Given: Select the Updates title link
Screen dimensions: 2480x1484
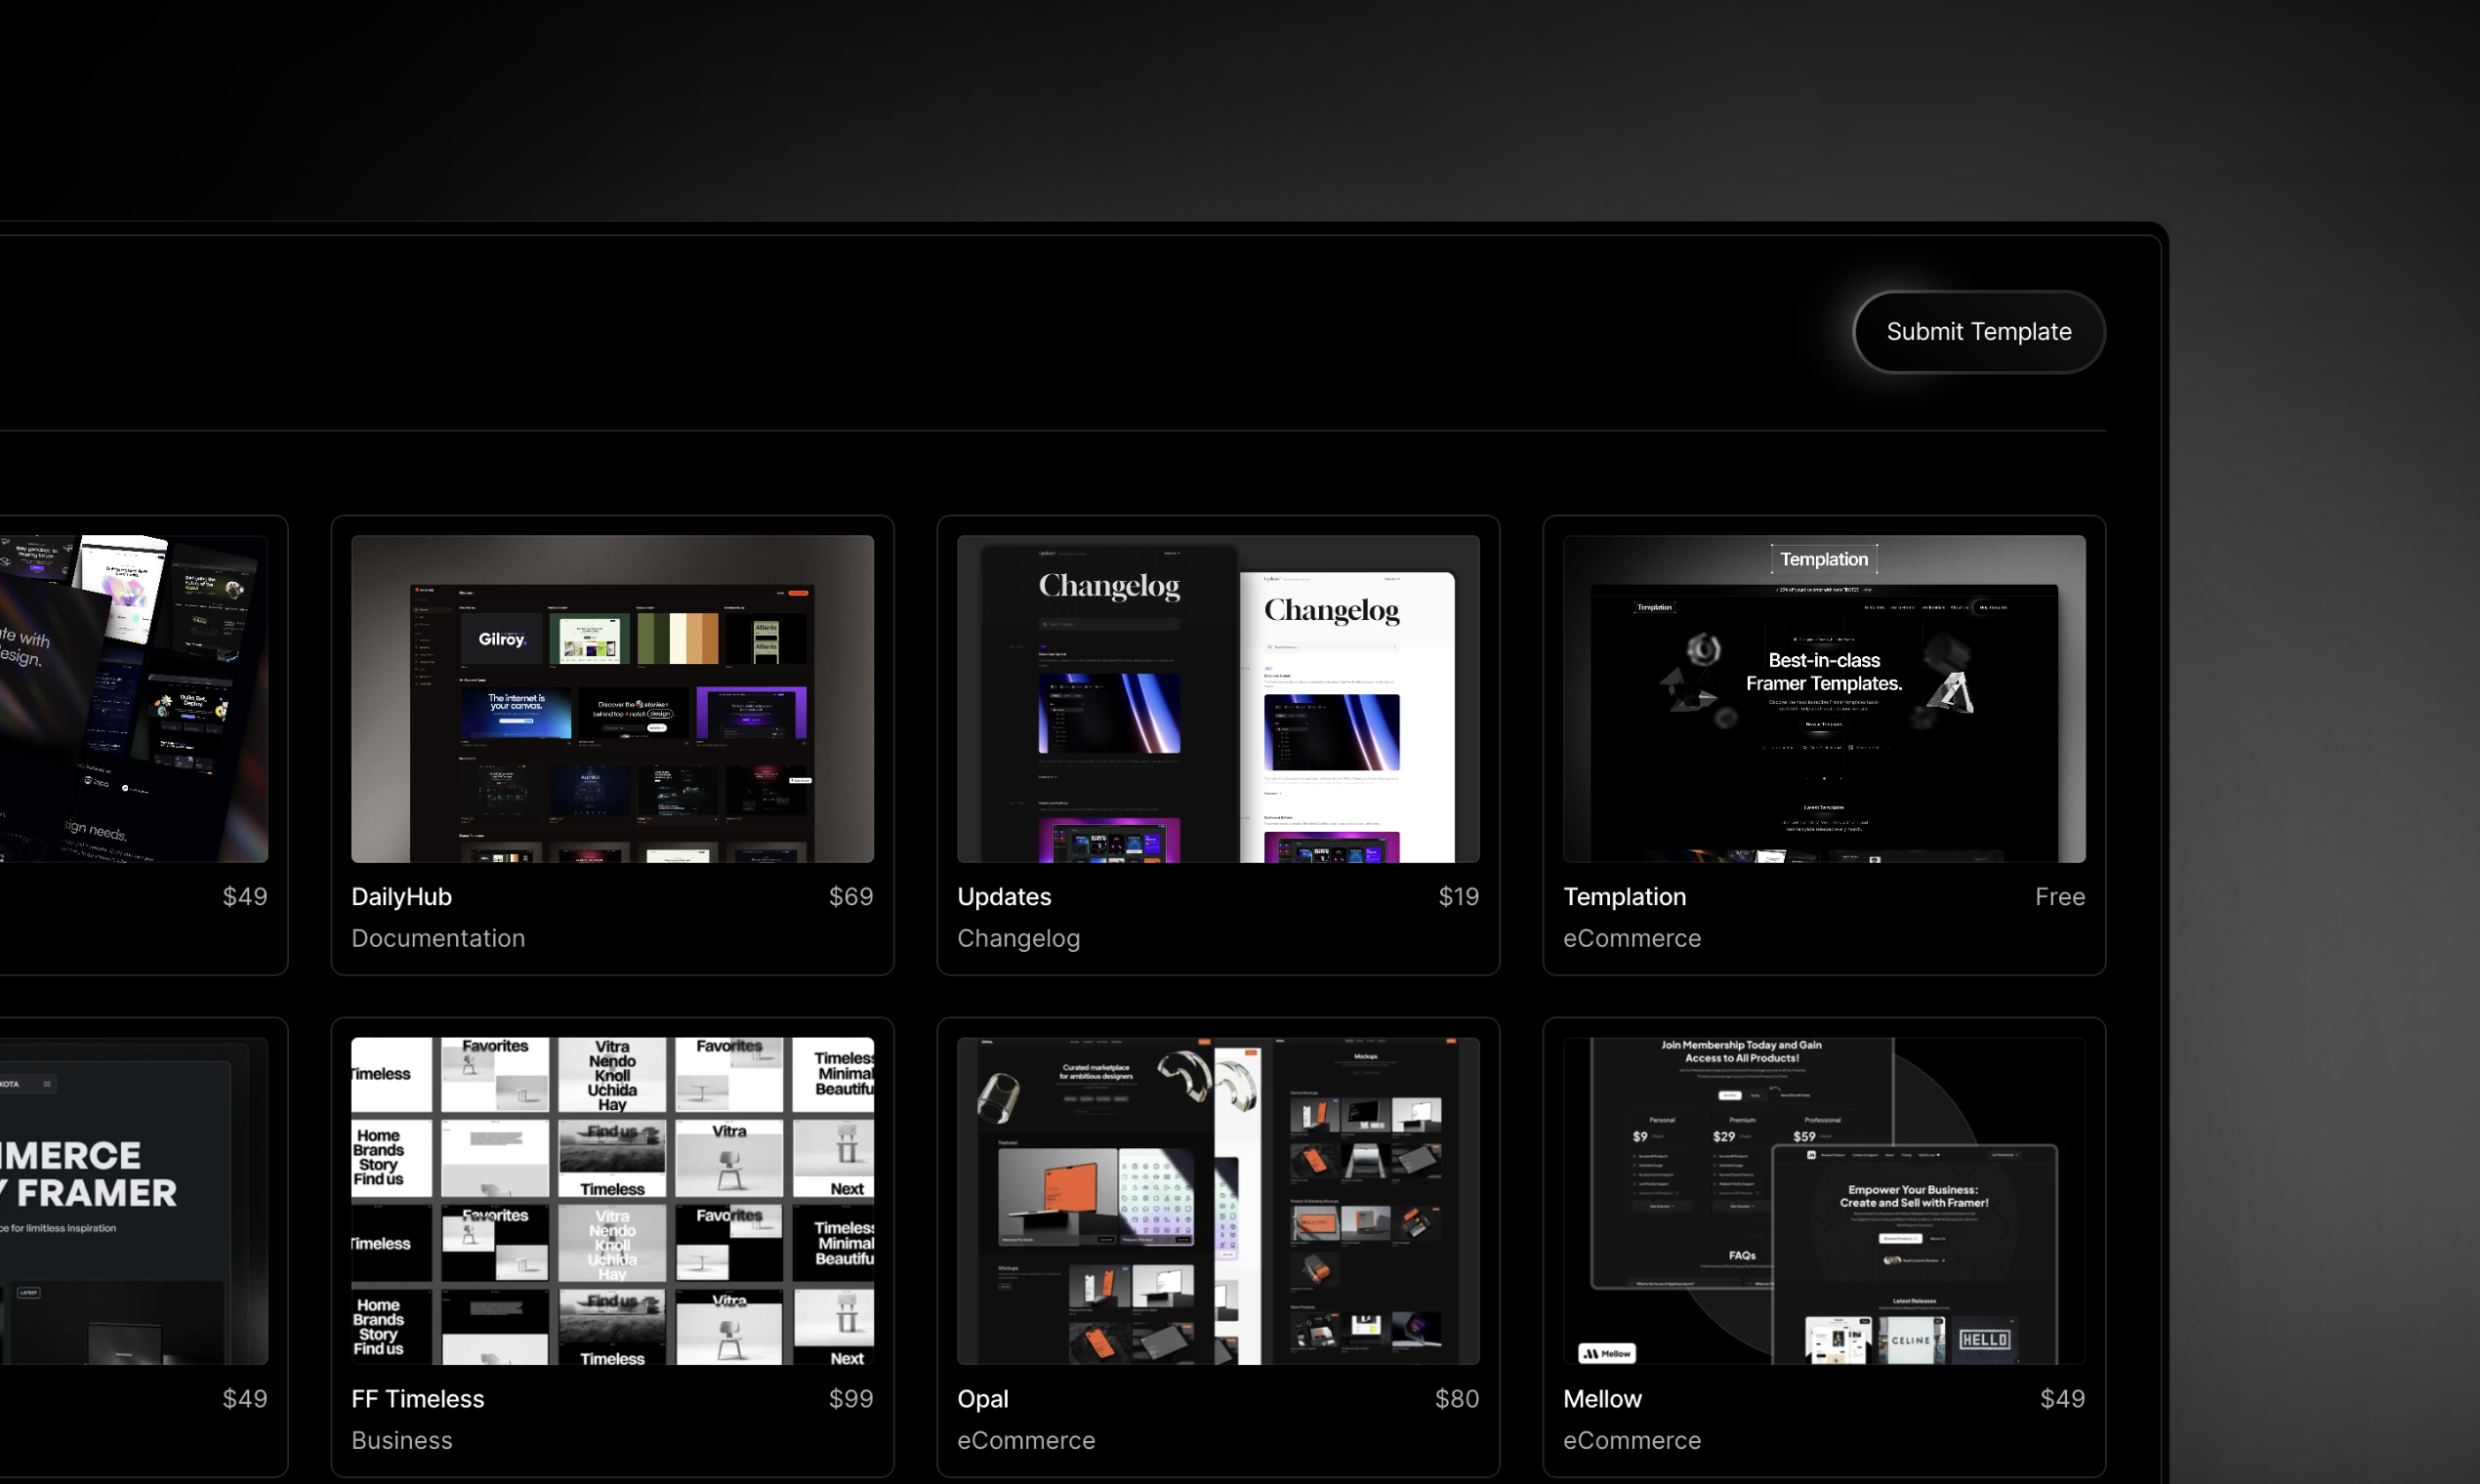Looking at the screenshot, I should tap(1004, 896).
